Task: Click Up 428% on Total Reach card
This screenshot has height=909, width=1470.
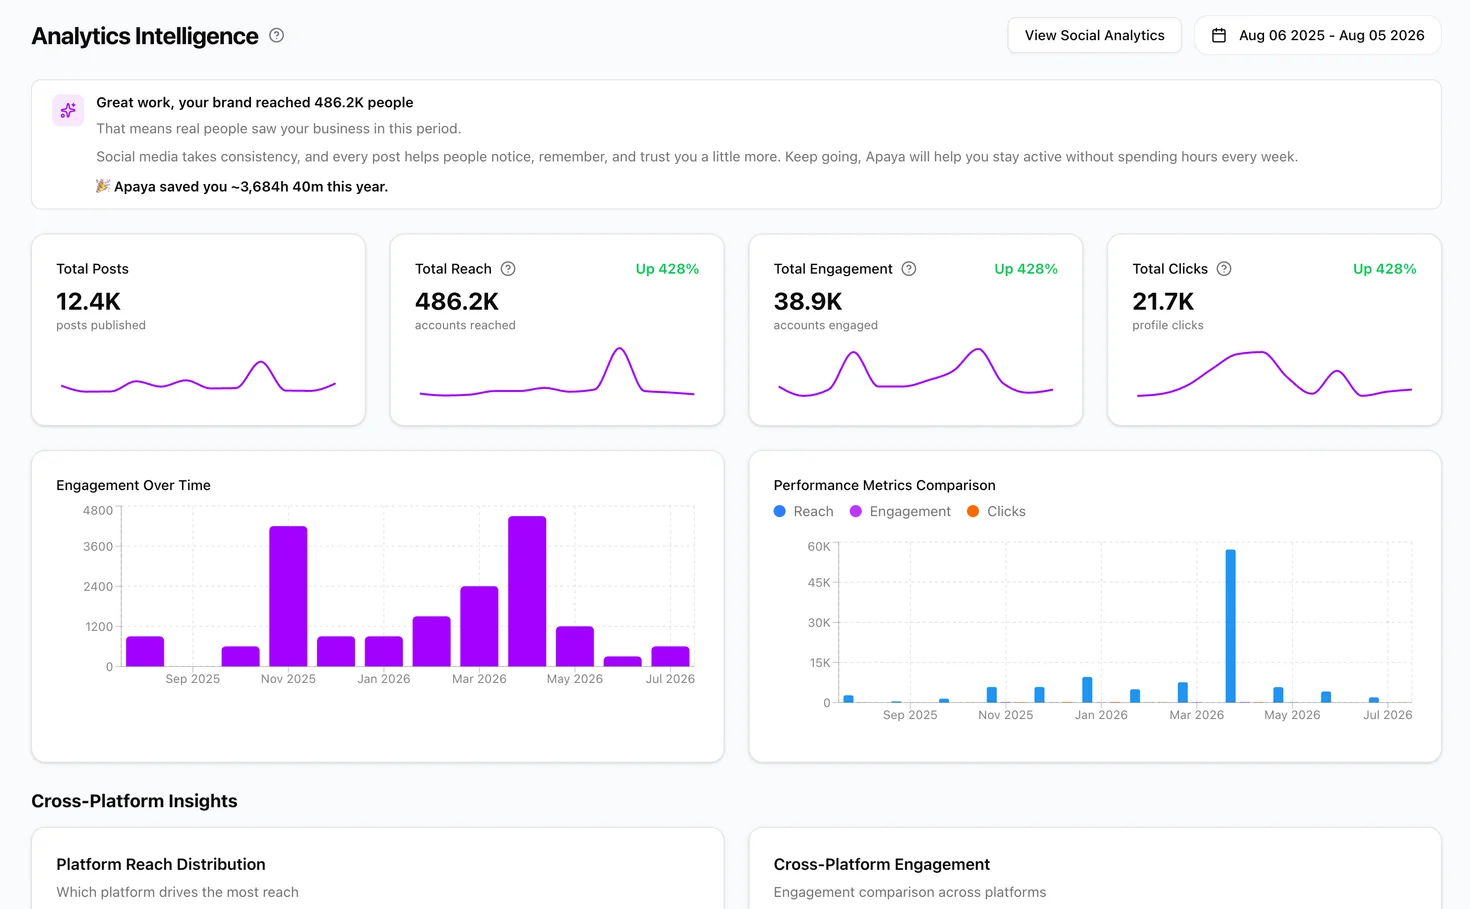Action: coord(667,269)
